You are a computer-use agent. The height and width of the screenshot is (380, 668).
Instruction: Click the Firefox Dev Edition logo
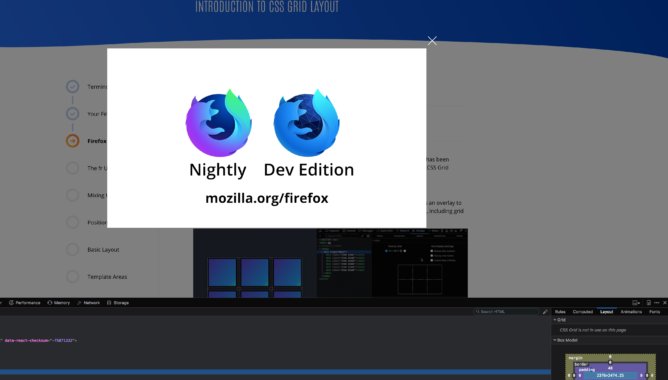pyautogui.click(x=307, y=123)
